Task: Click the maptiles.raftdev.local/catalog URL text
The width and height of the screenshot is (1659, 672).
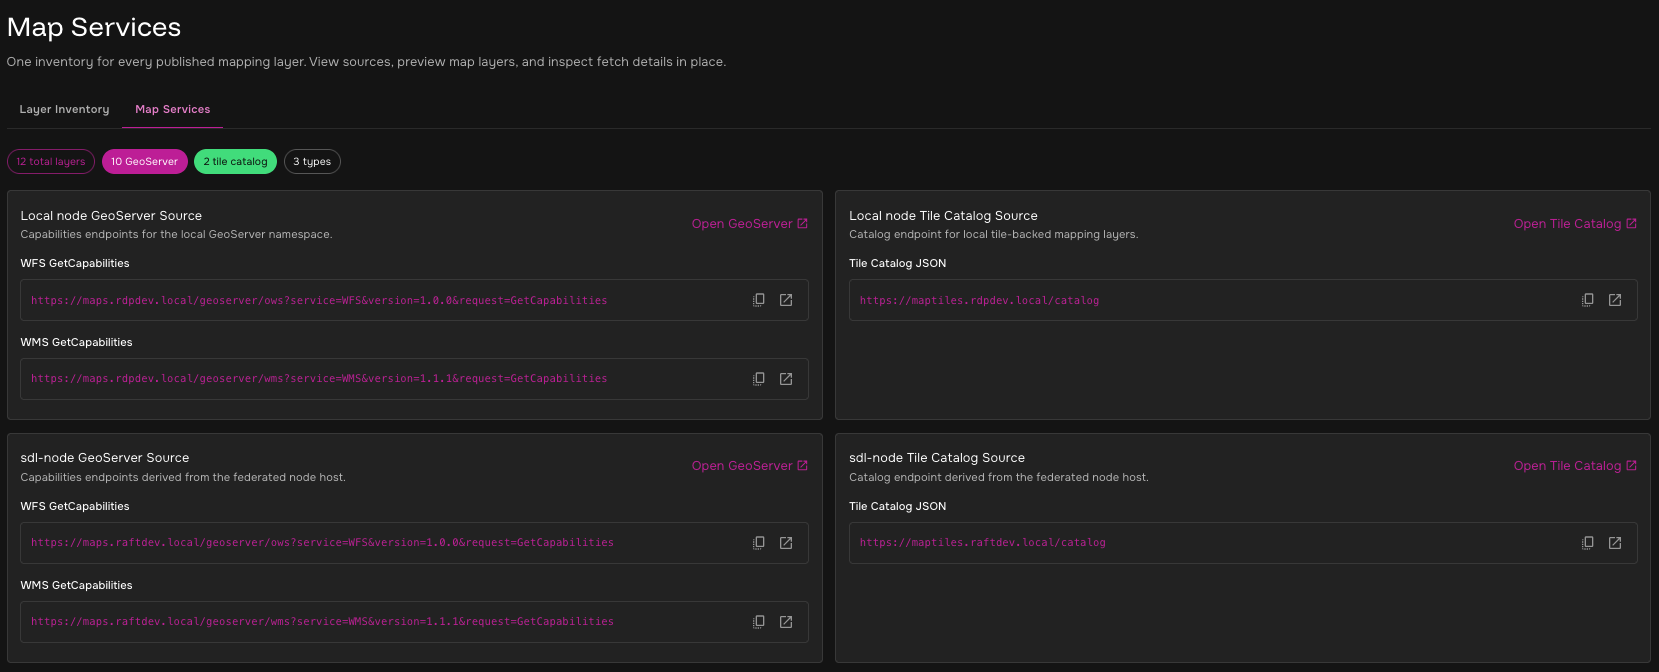Action: (983, 543)
